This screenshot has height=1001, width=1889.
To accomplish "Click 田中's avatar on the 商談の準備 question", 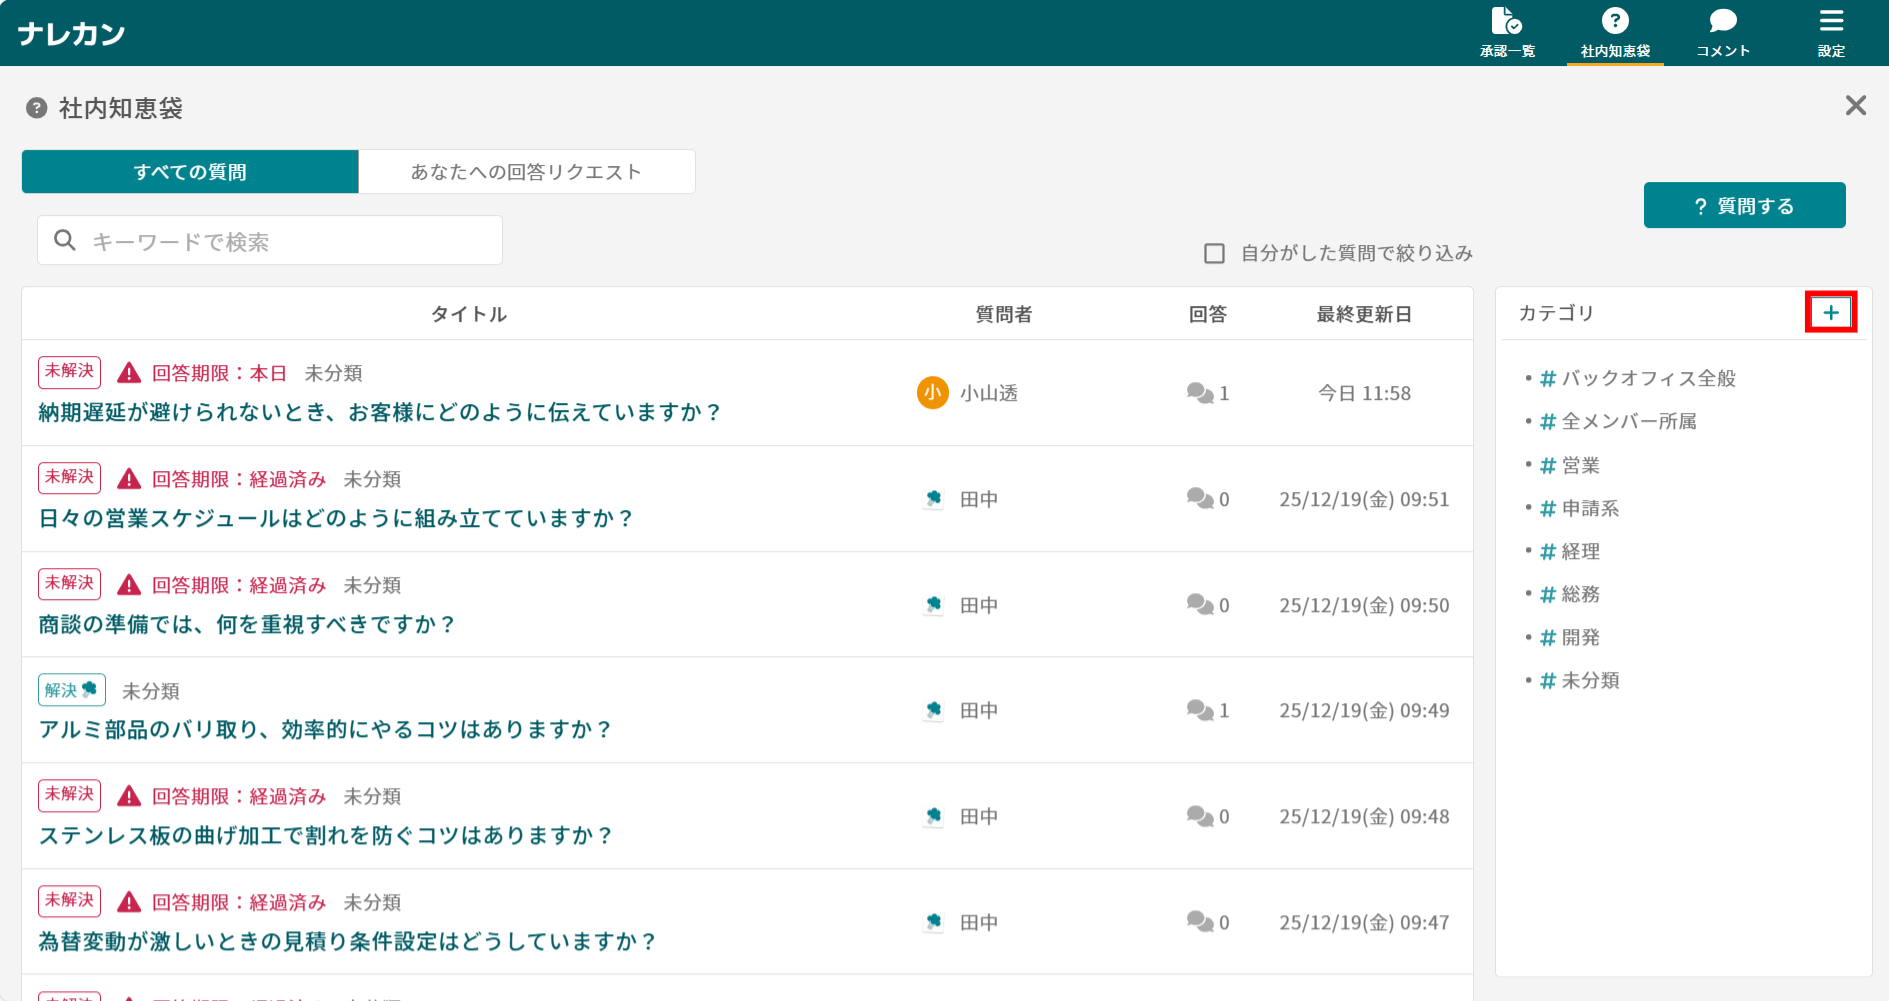I will tap(932, 604).
